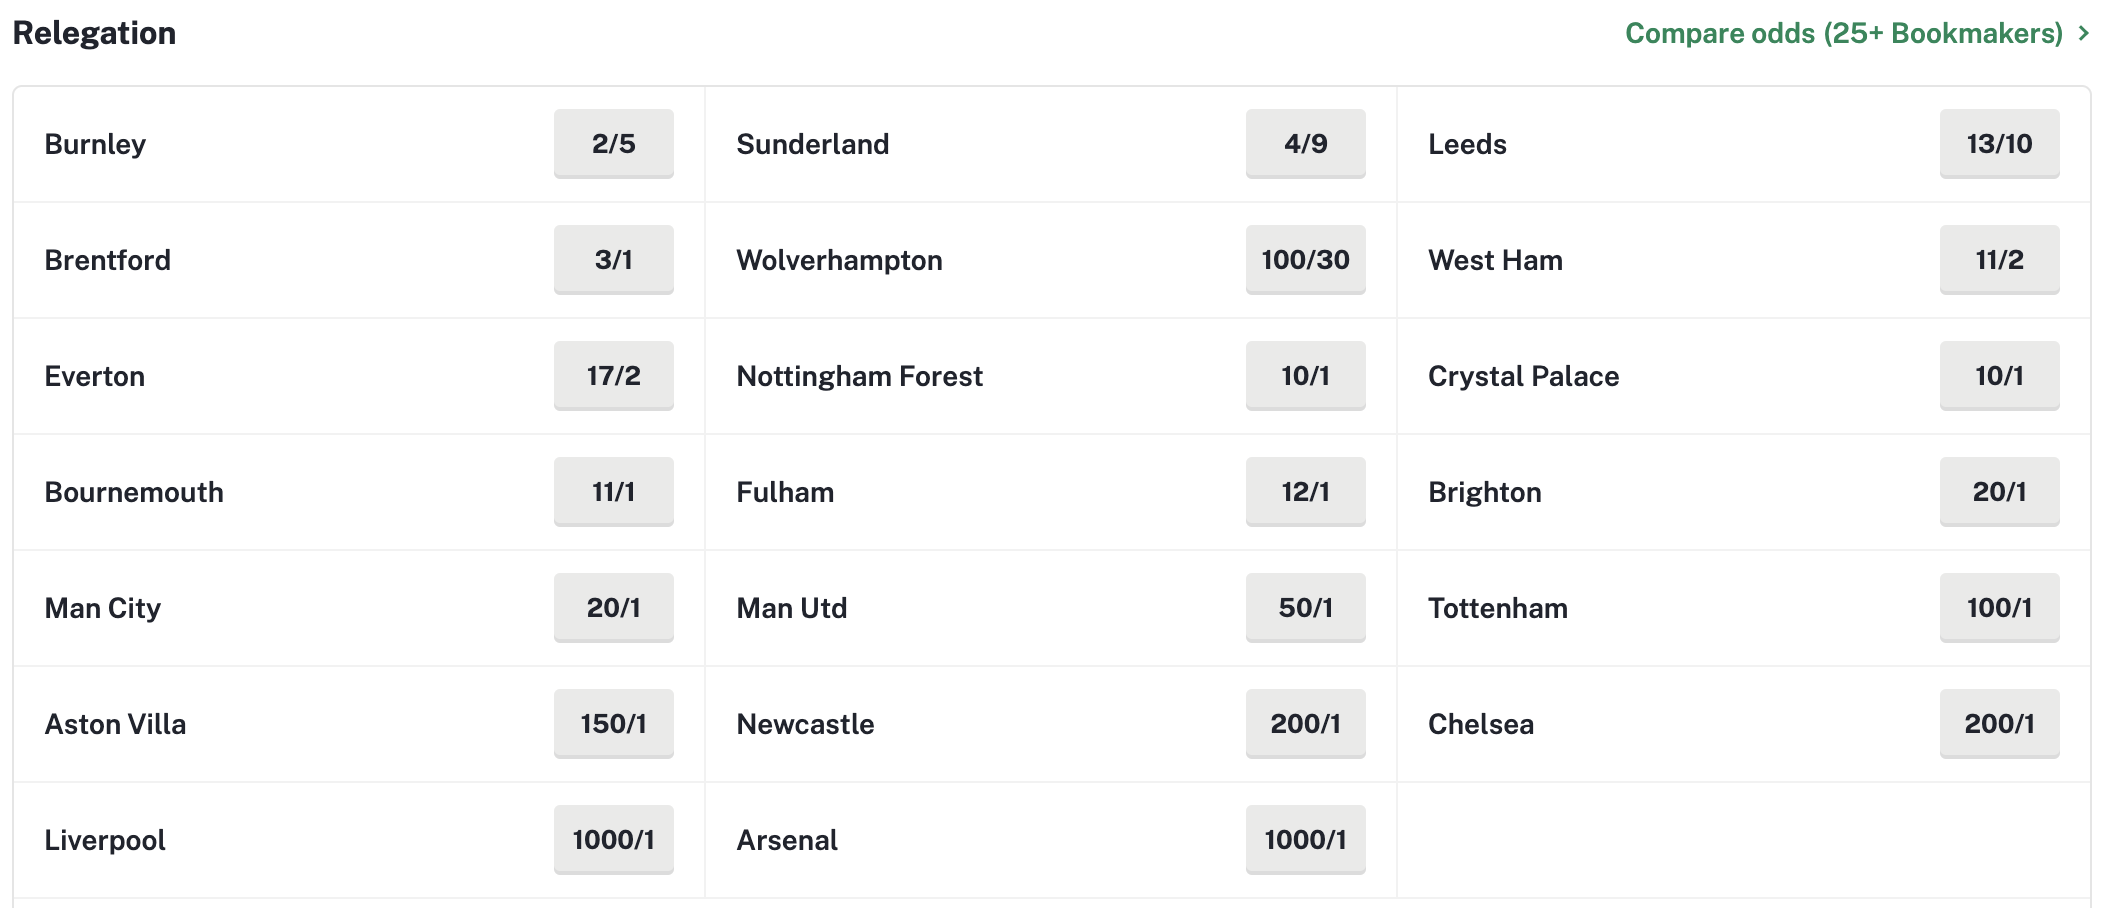Open the Compare odds (25+ Bookmakers) link
Image resolution: width=2110 pixels, height=908 pixels.
(1844, 33)
